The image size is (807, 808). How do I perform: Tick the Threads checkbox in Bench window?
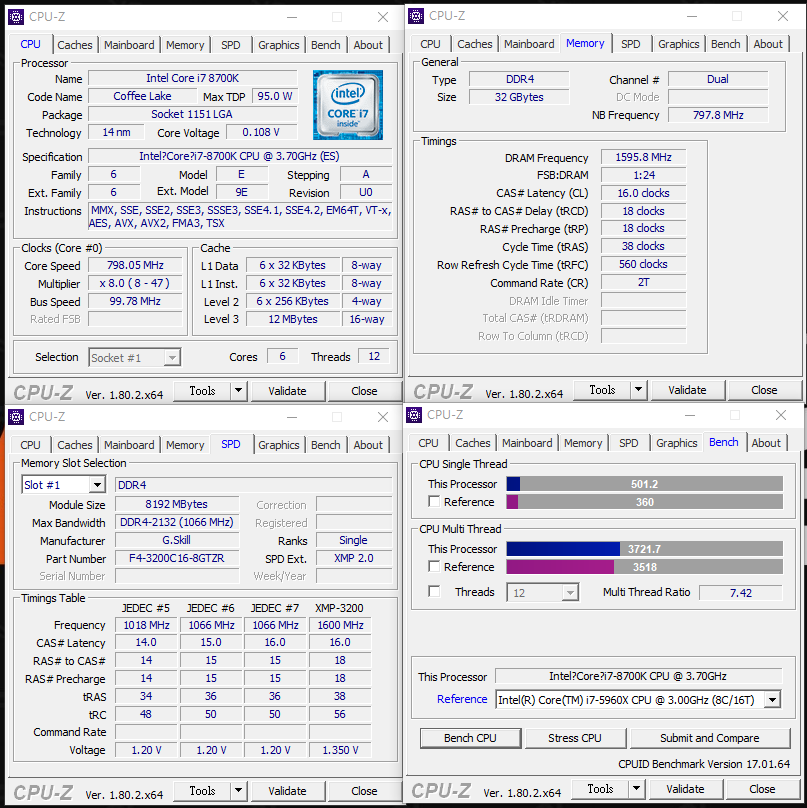pyautogui.click(x=434, y=591)
